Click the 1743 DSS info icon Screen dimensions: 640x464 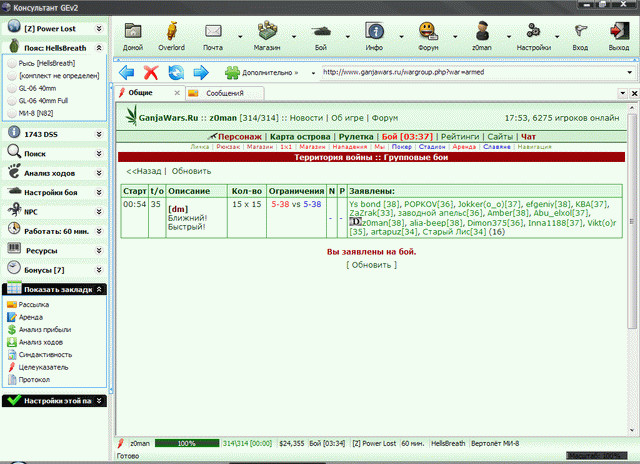[14, 132]
